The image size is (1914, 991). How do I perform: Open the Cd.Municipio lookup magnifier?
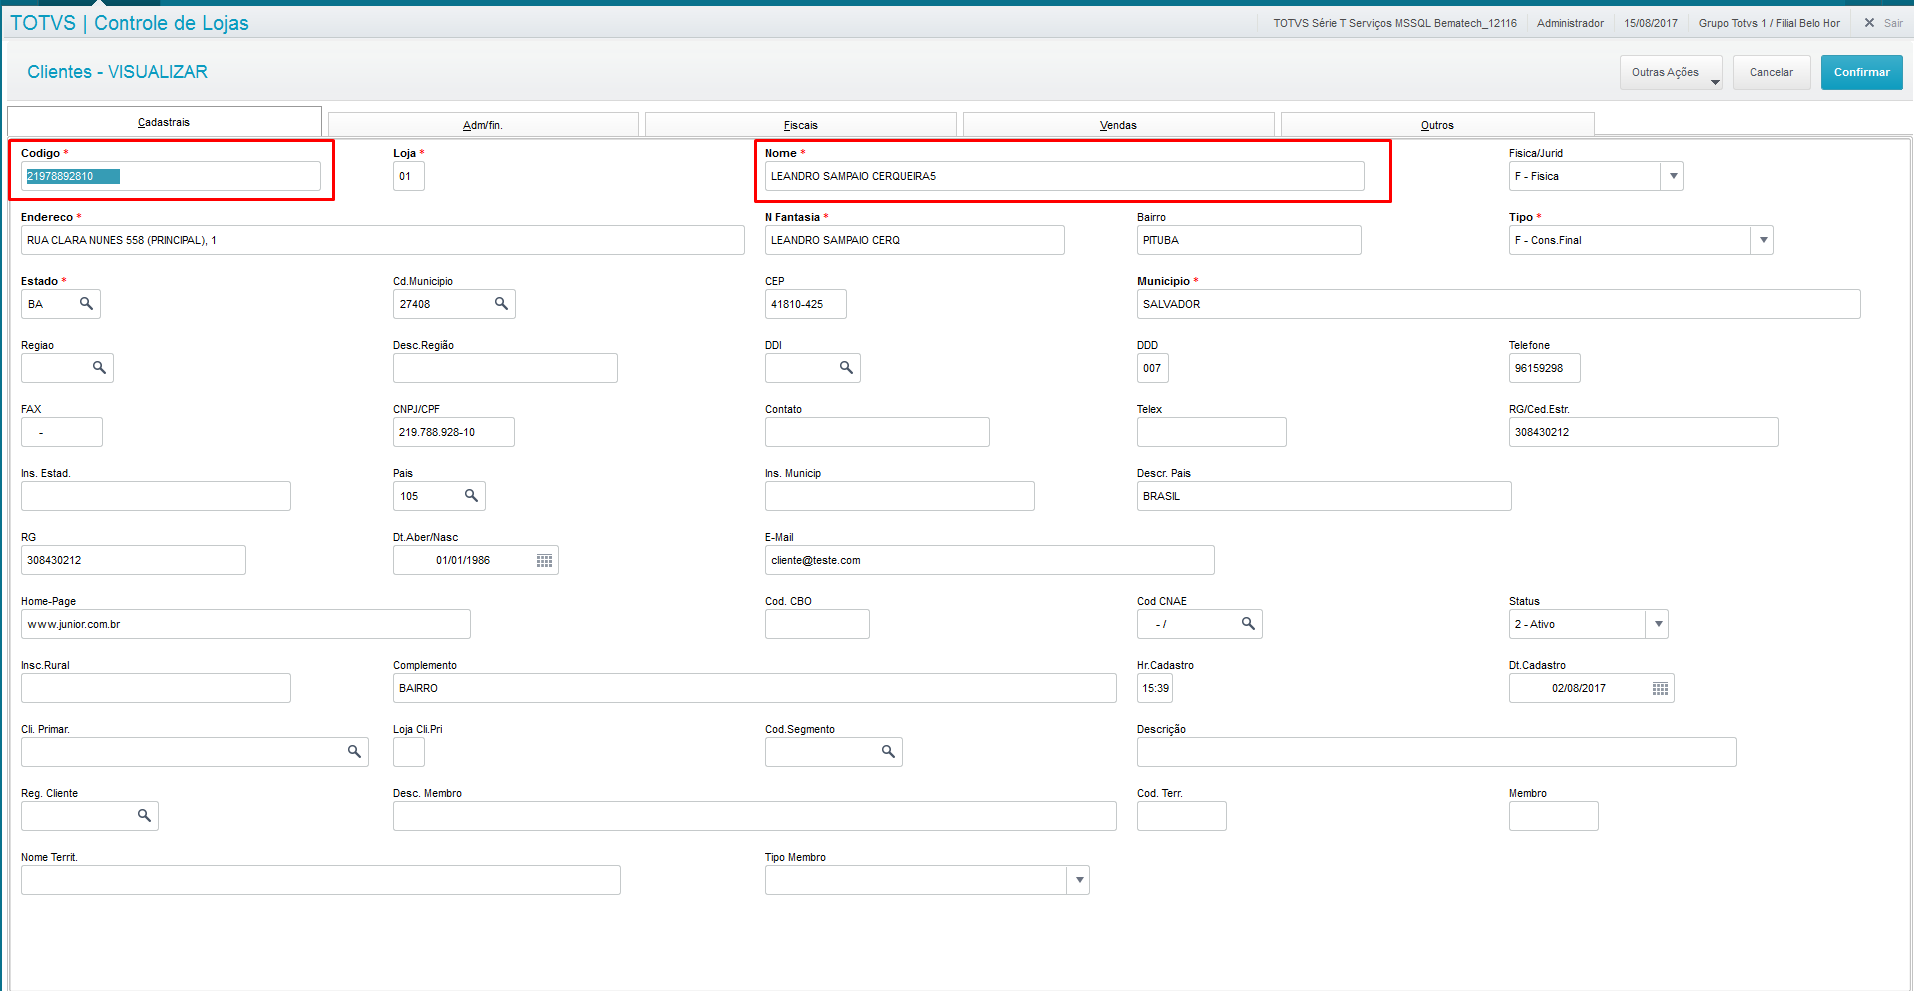pyautogui.click(x=501, y=304)
